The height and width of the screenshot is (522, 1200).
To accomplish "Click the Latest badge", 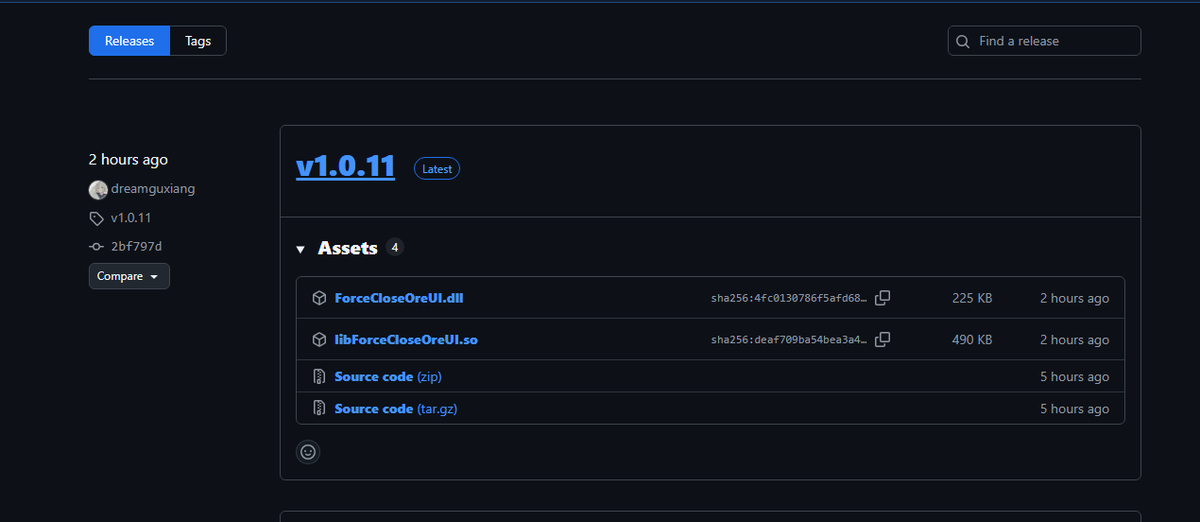I will coord(437,169).
